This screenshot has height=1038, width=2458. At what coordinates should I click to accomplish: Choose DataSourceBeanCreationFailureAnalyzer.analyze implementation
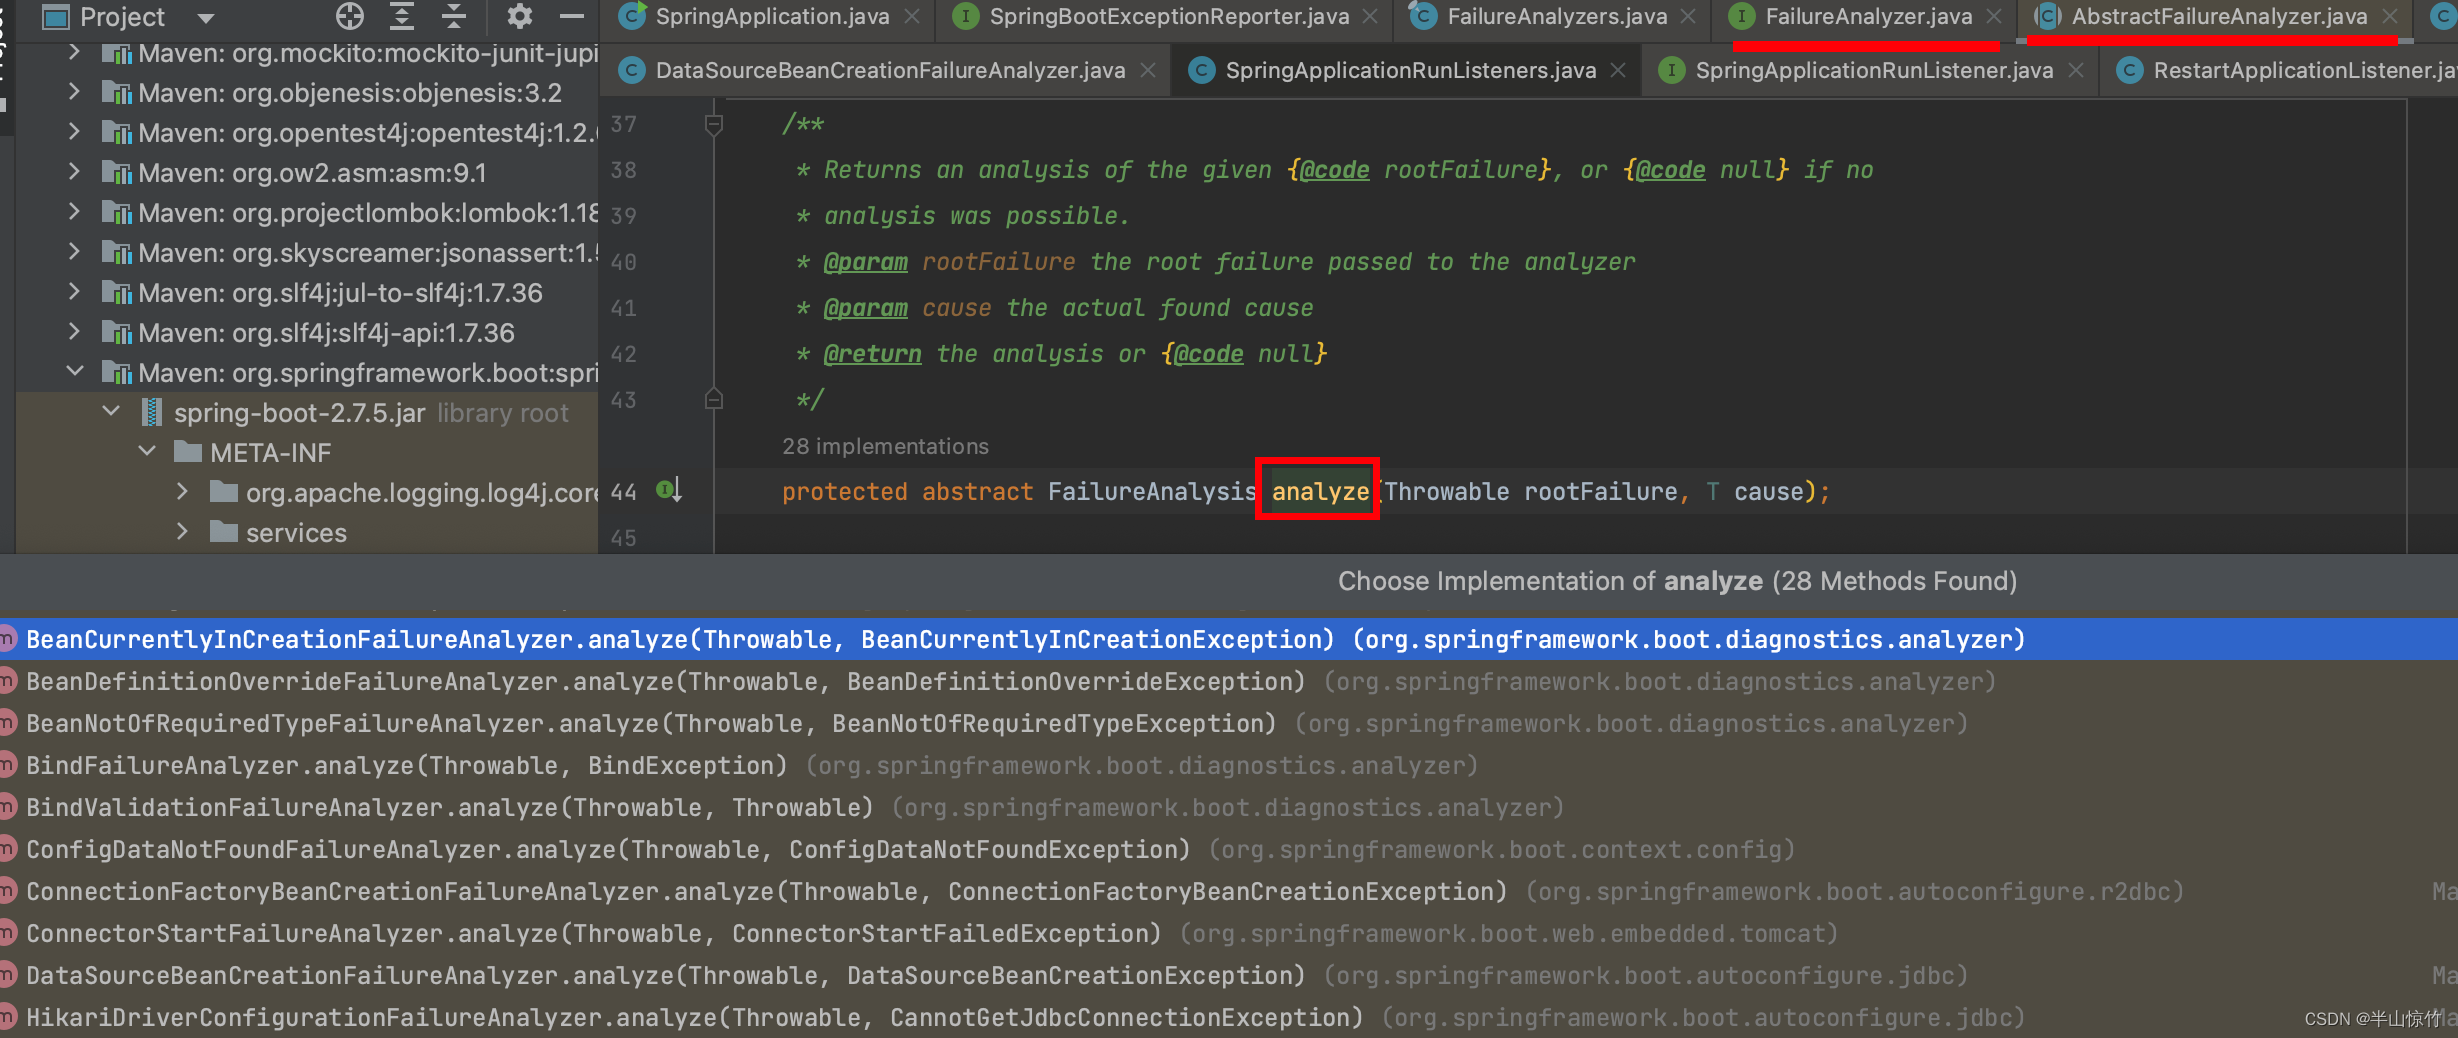[x=1229, y=975]
